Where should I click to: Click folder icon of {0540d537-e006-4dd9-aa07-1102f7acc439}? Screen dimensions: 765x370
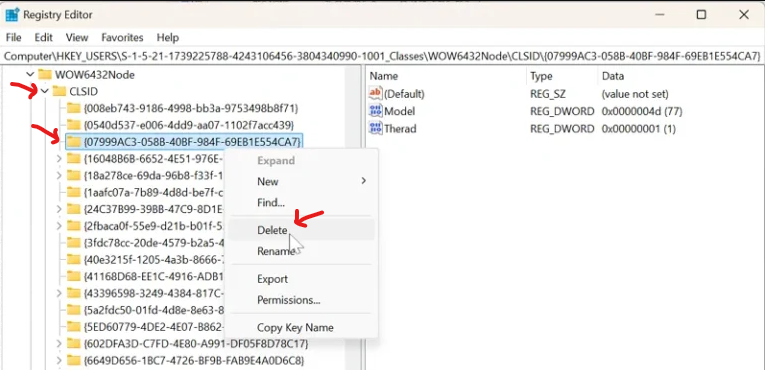73,124
